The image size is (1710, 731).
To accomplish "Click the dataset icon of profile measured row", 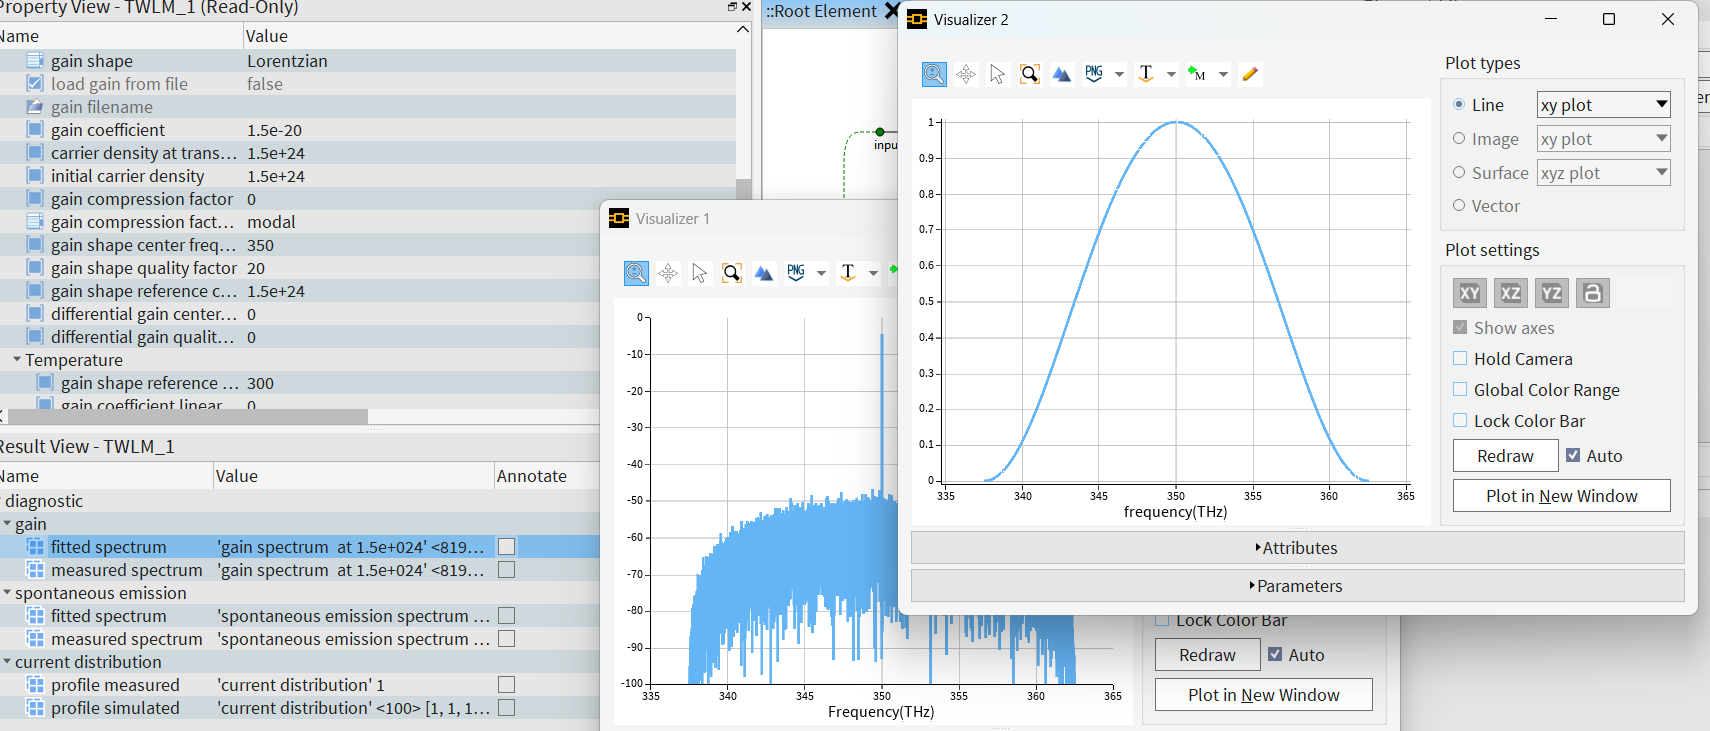I will point(35,685).
